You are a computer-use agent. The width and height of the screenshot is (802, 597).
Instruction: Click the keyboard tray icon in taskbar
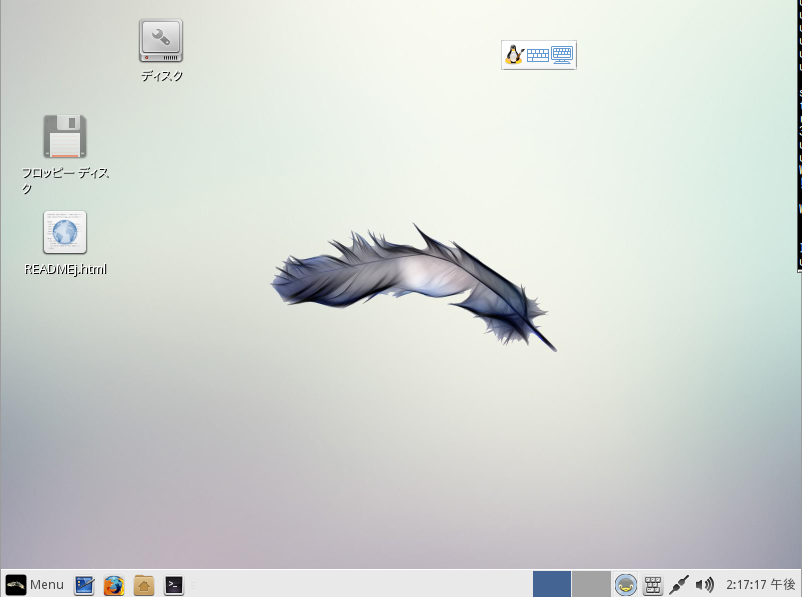(653, 585)
